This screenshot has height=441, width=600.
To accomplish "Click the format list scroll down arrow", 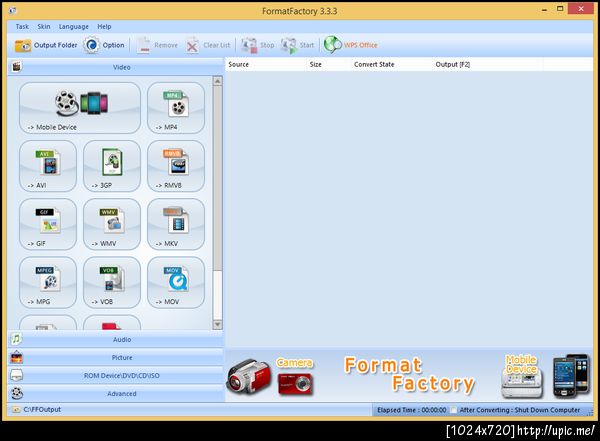I will coord(217,325).
